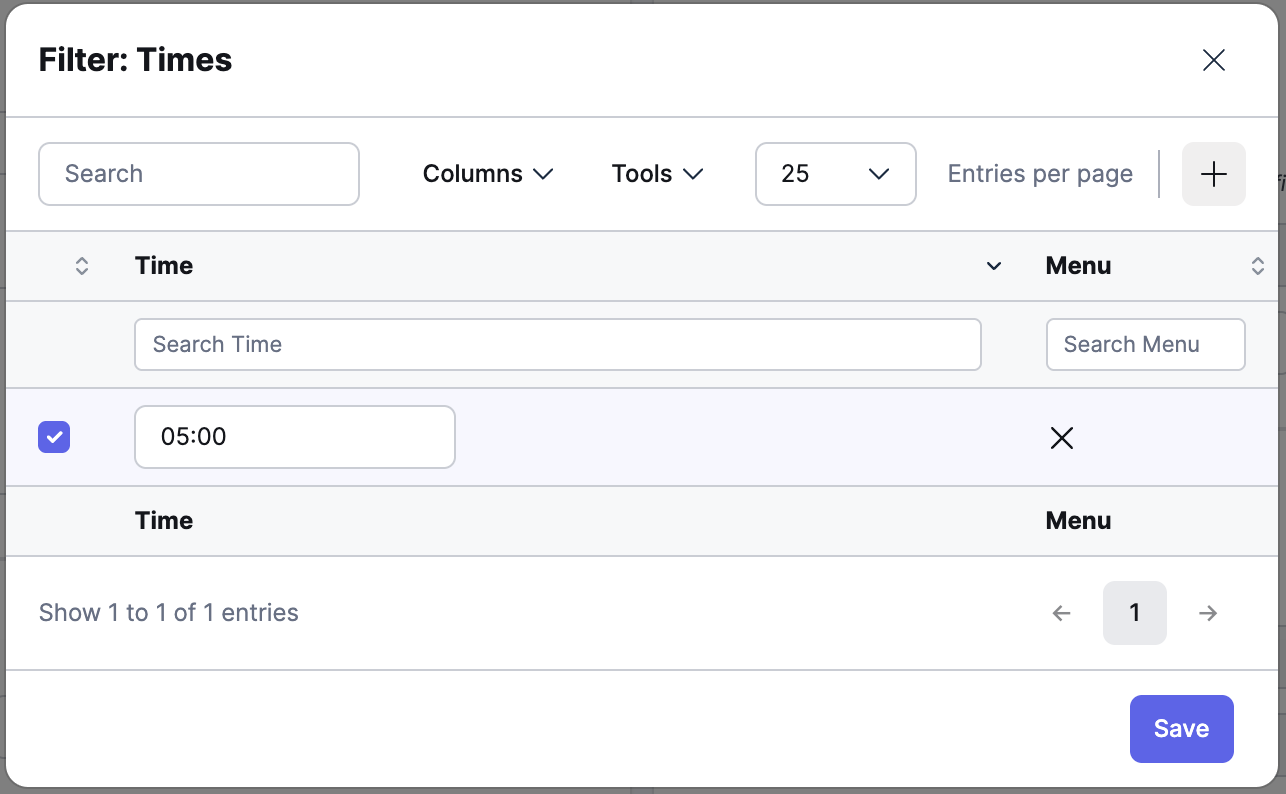Click the chevron sort icon in the Time column
This screenshot has height=794, width=1286.
pyautogui.click(x=993, y=266)
